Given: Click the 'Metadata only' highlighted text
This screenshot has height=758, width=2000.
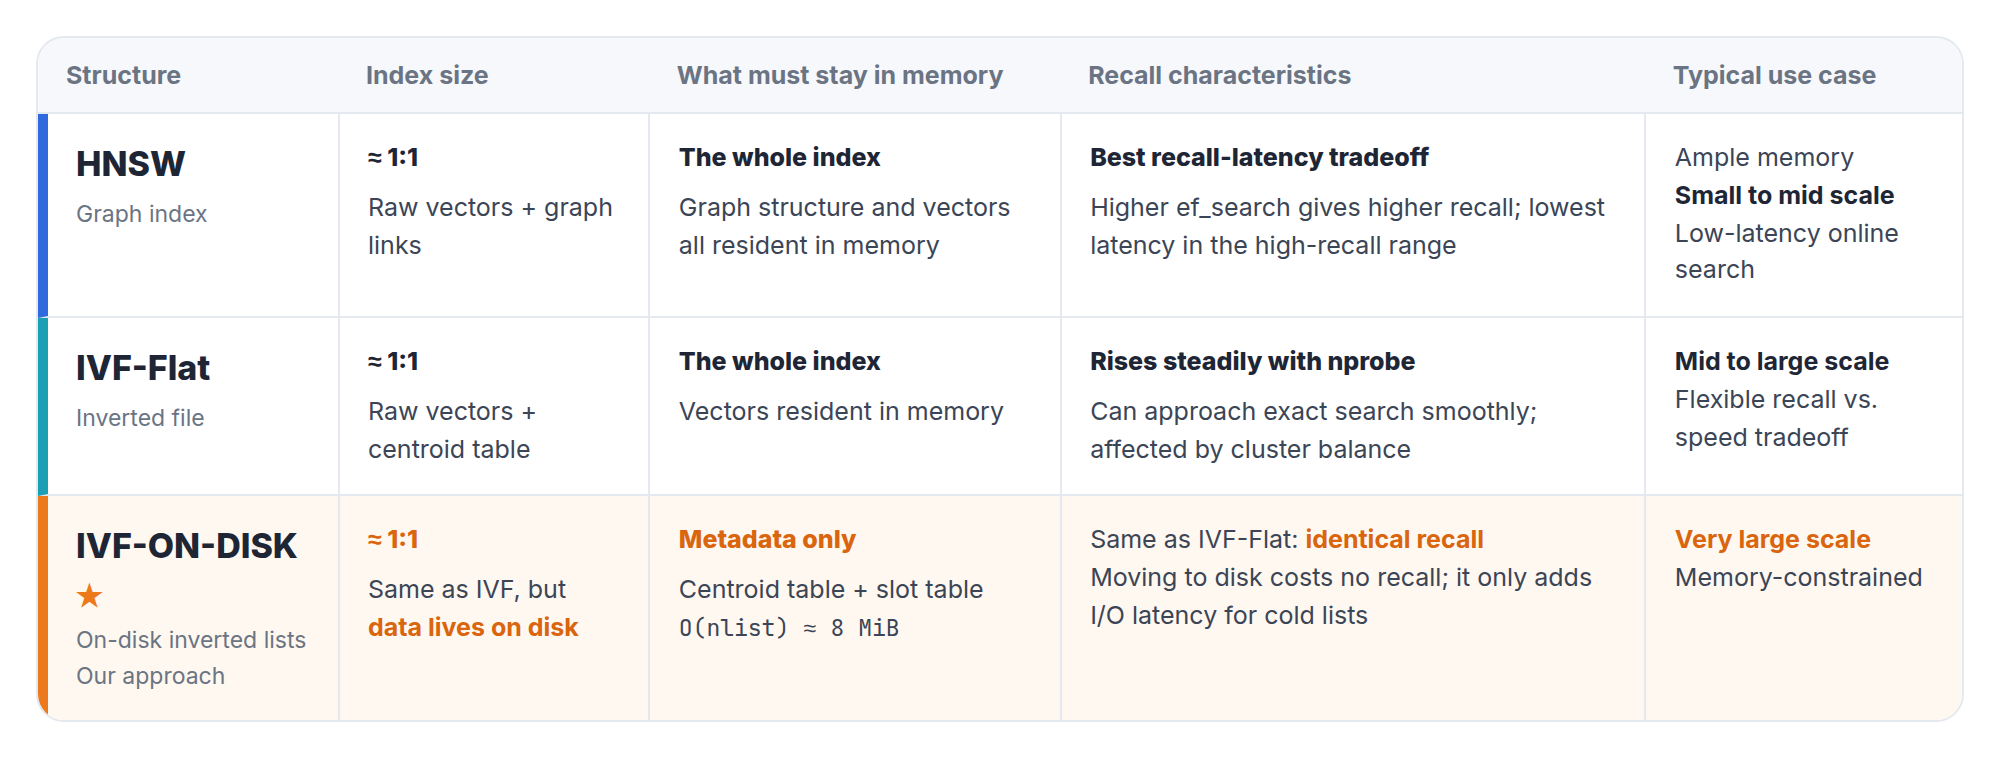Looking at the screenshot, I should point(767,539).
